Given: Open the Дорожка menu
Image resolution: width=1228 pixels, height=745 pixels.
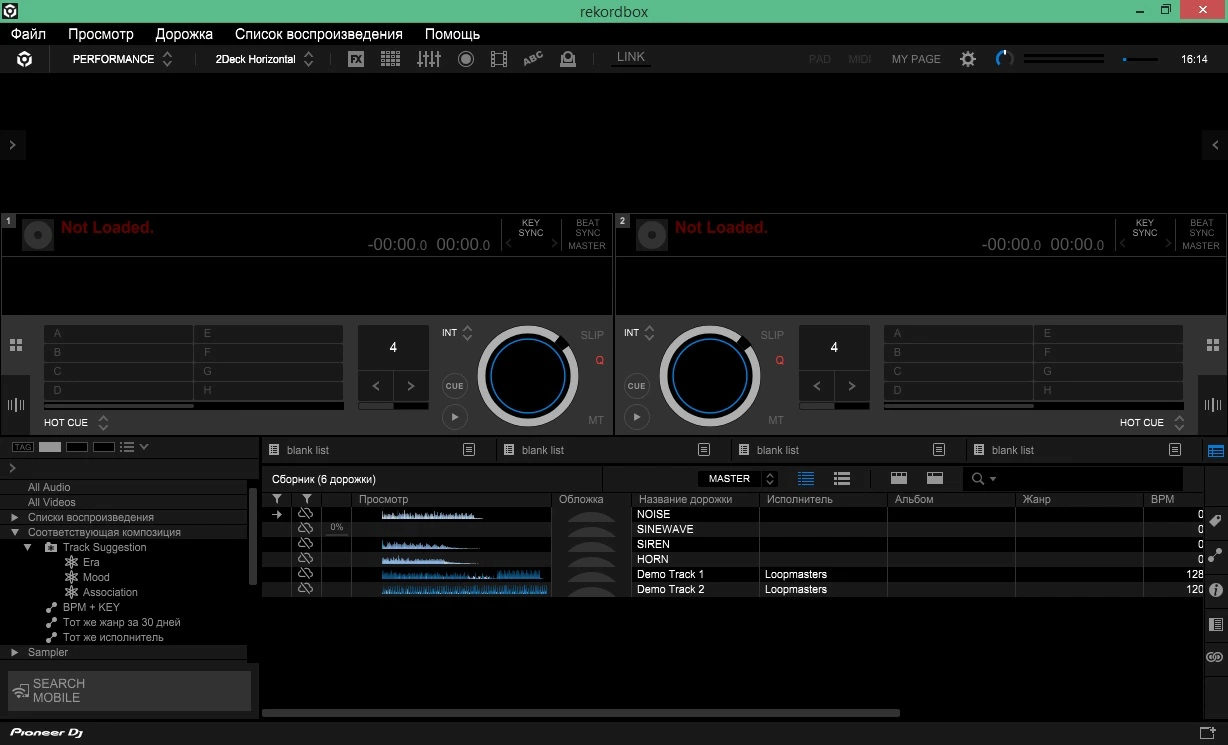Looking at the screenshot, I should (184, 34).
